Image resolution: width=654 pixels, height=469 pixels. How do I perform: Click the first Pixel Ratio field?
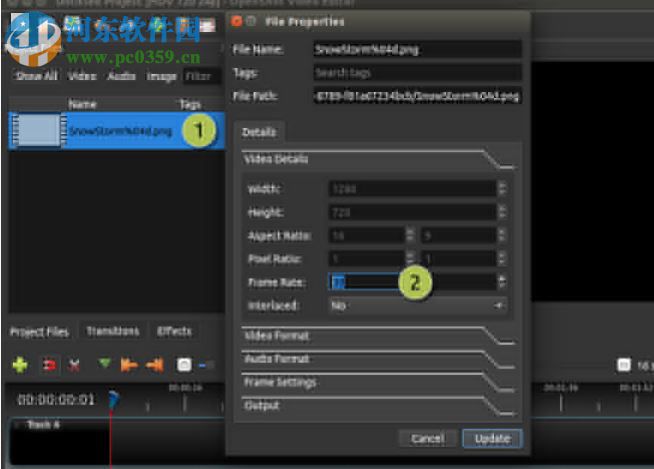click(x=367, y=259)
